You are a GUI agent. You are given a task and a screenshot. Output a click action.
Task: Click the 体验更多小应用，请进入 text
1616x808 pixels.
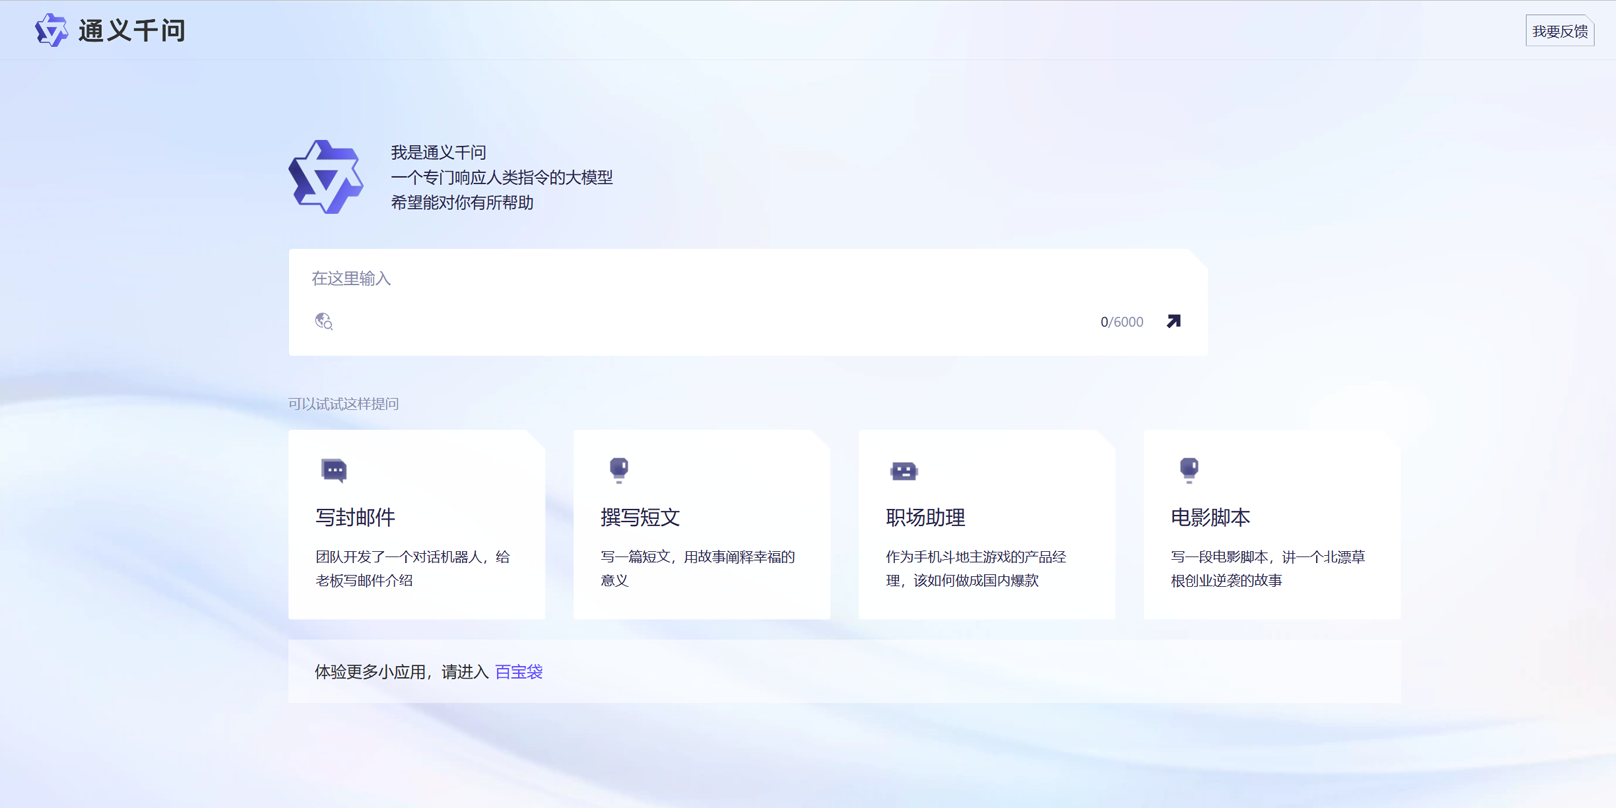click(x=402, y=672)
